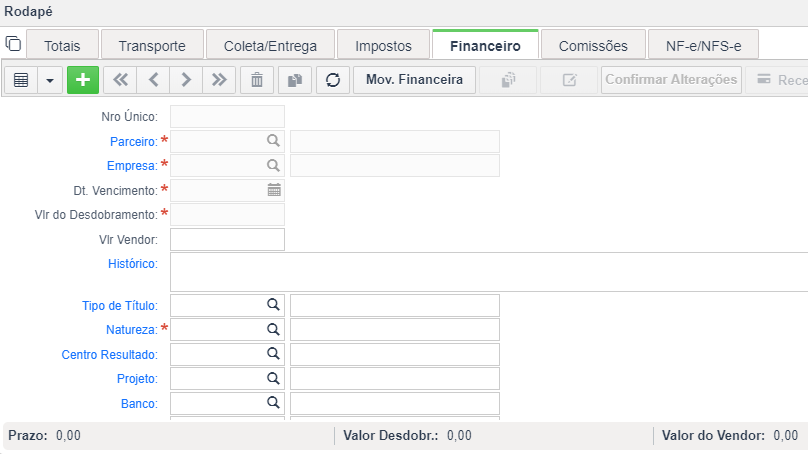Screen dimensions: 808x454
Task: Click the duplicate record icon
Action: (295, 80)
